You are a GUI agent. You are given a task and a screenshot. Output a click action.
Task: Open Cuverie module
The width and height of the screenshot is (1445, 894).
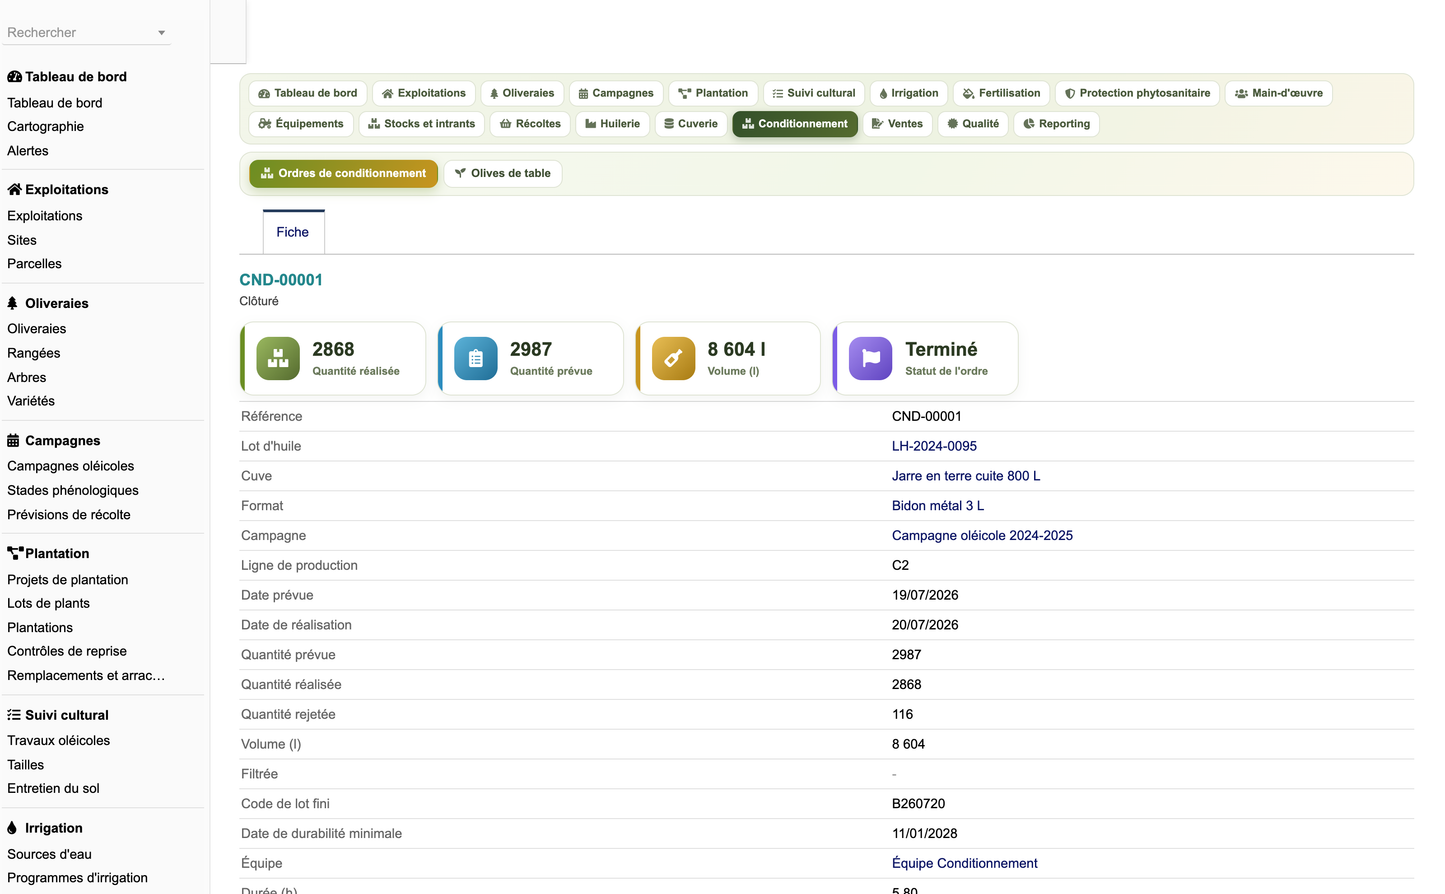pos(691,124)
